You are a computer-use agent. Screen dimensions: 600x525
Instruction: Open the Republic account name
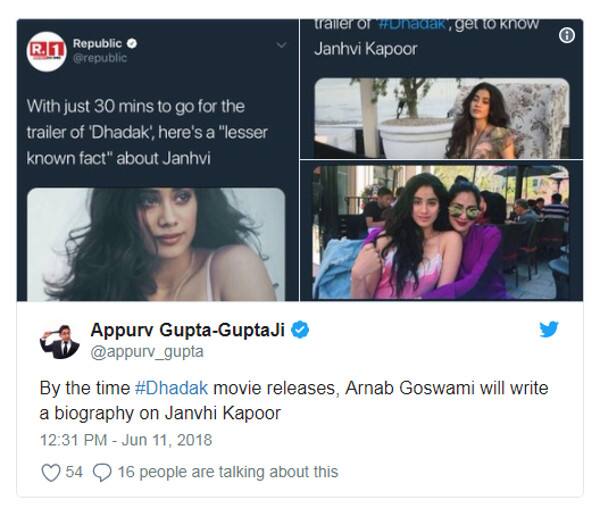click(x=98, y=44)
